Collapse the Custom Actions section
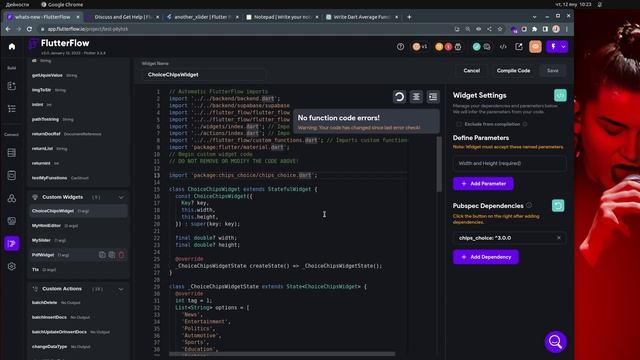 click(121, 289)
